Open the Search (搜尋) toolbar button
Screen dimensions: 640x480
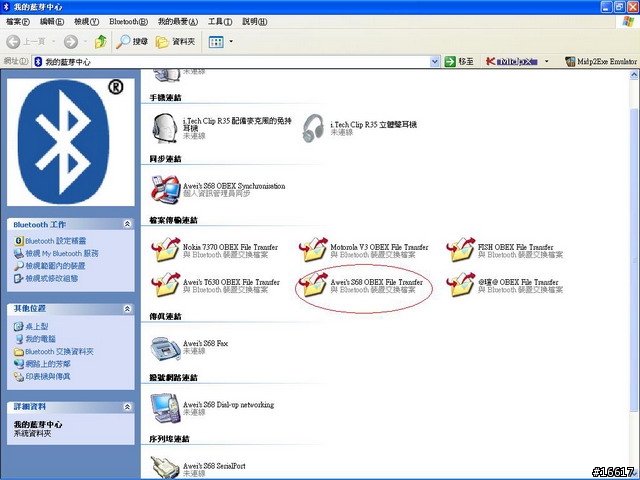coord(131,41)
